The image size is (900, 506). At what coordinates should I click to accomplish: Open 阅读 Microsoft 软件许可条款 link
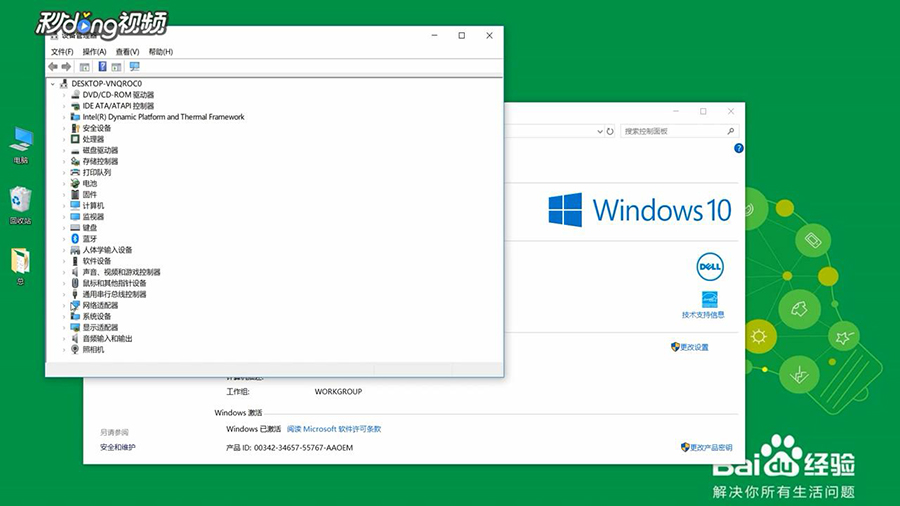point(334,429)
